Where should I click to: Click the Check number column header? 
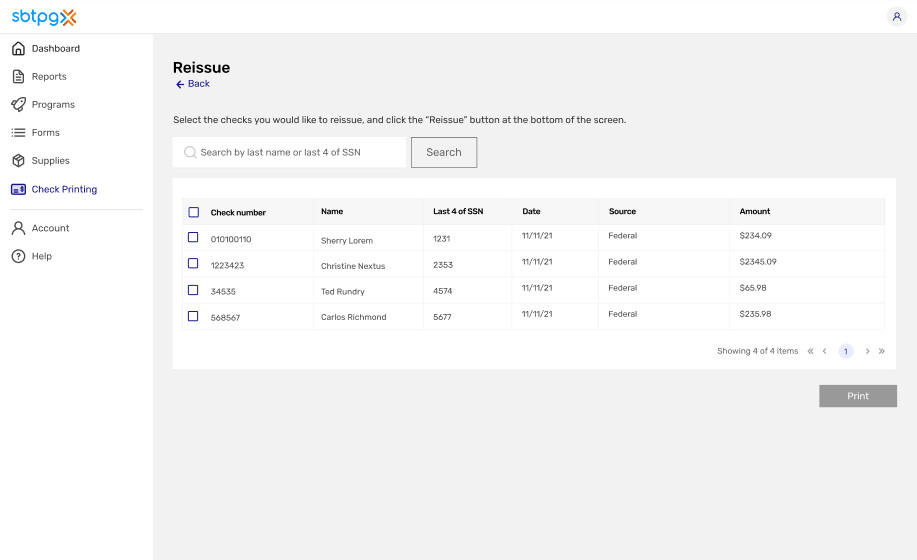238,213
